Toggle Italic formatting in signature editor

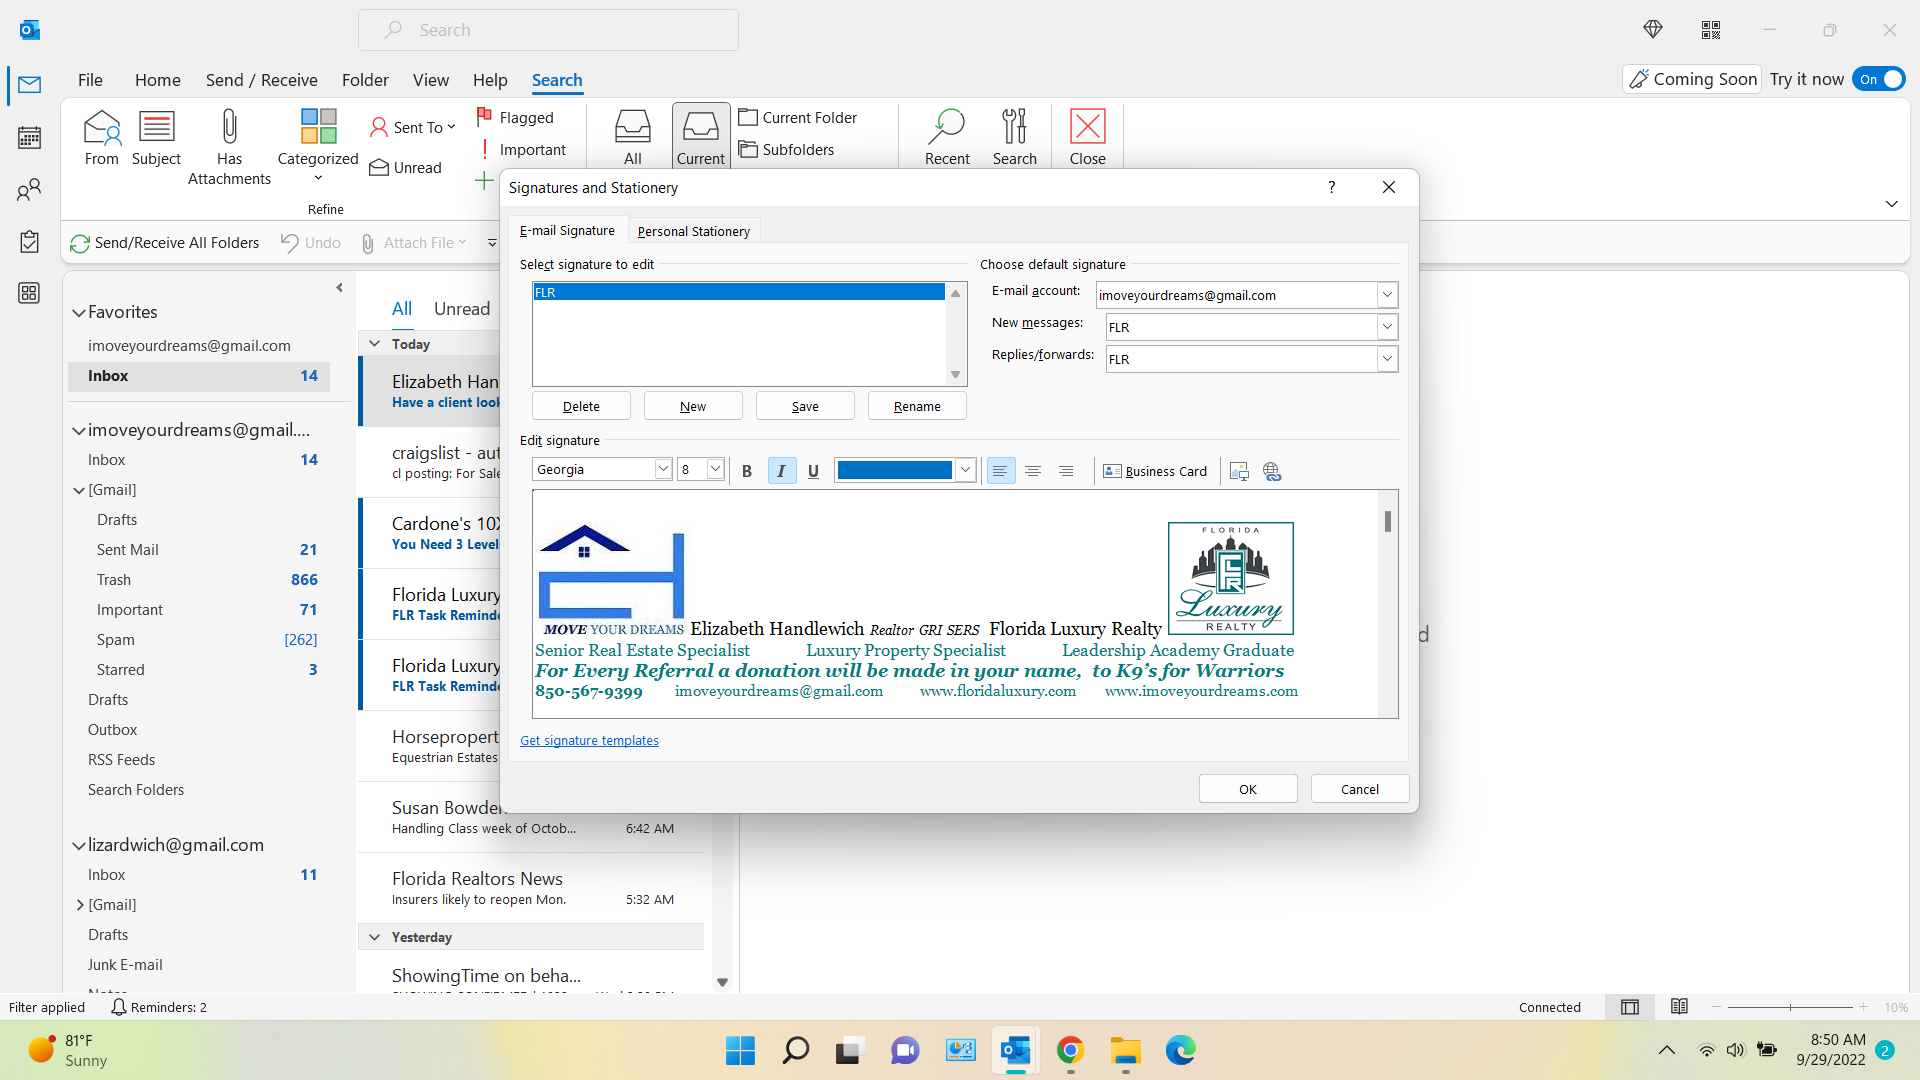tap(781, 471)
